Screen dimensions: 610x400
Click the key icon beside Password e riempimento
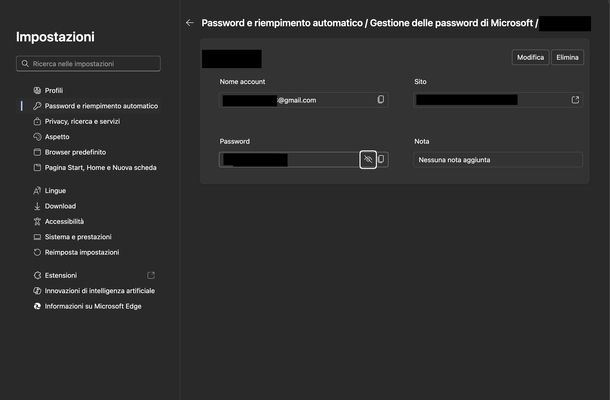(x=37, y=106)
